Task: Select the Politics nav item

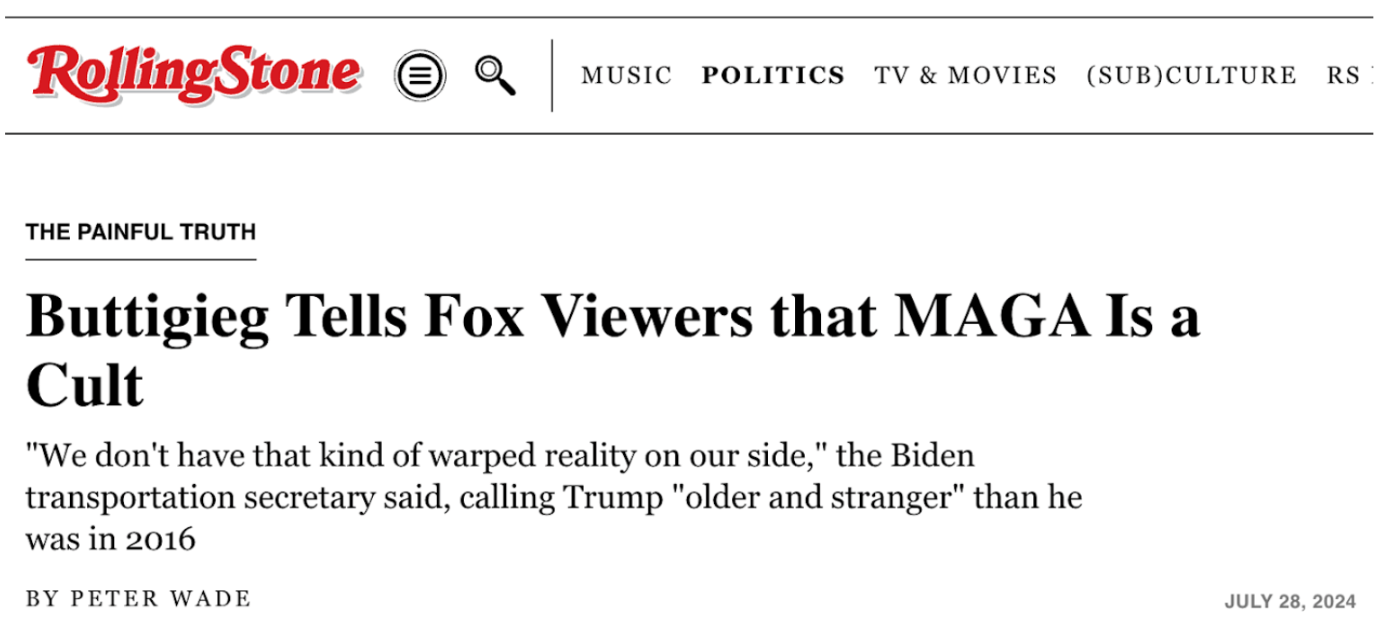Action: [x=773, y=76]
